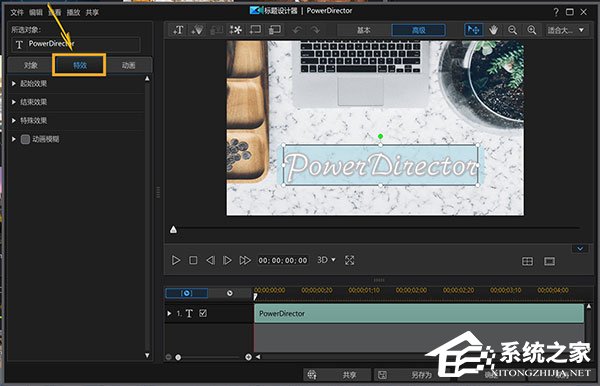
Task: Click the insert background rectangle toolbar icon
Action: click(x=255, y=30)
